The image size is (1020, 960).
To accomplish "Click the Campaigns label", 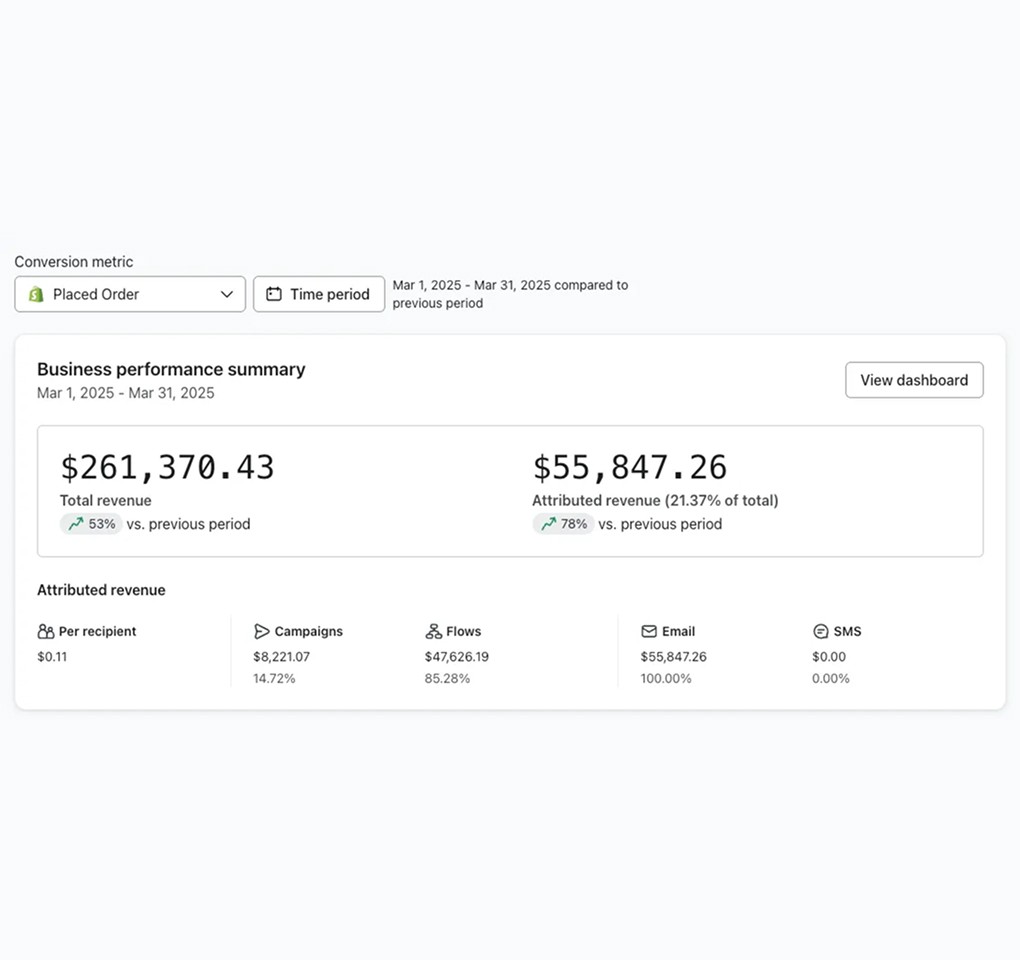I will click(308, 632).
